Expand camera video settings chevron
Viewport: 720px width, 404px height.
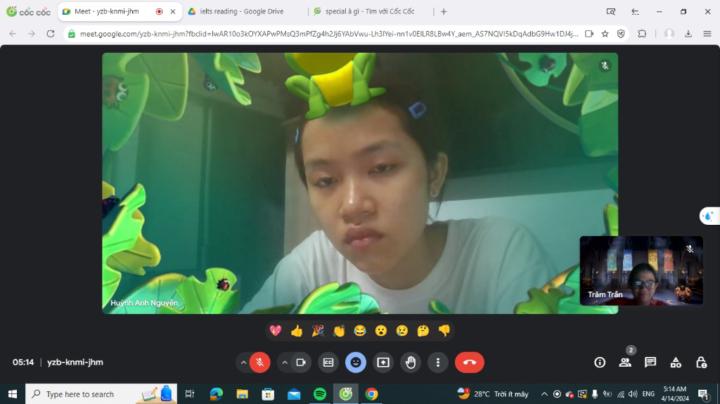coord(285,363)
